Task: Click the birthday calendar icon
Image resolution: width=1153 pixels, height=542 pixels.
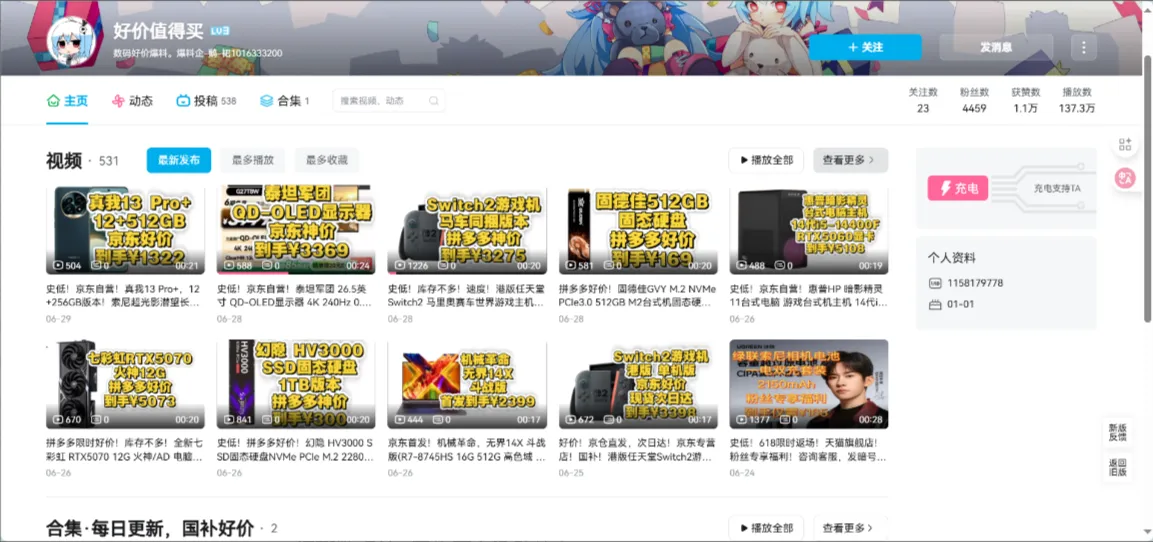Action: [935, 304]
